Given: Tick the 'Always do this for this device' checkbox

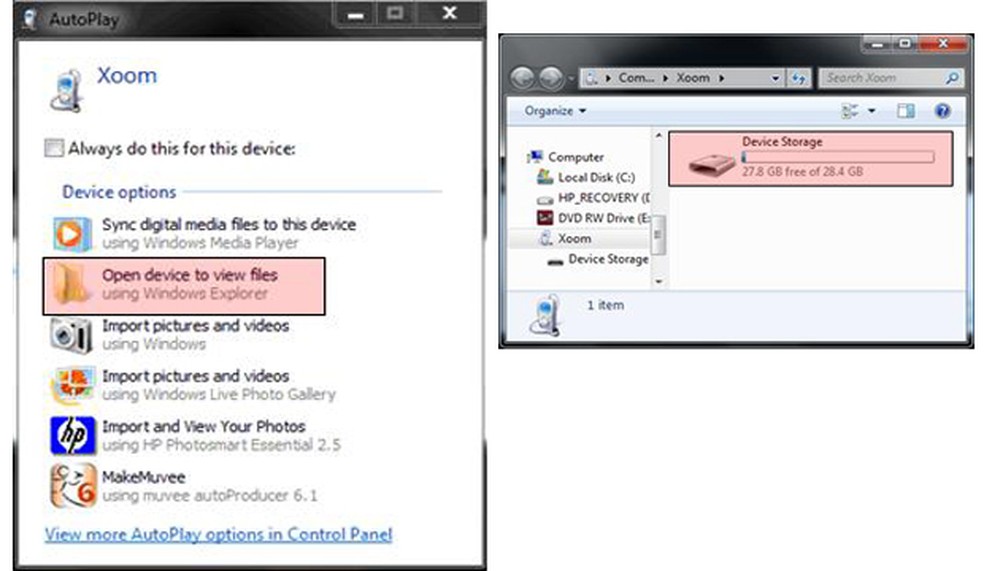Looking at the screenshot, I should [x=54, y=148].
